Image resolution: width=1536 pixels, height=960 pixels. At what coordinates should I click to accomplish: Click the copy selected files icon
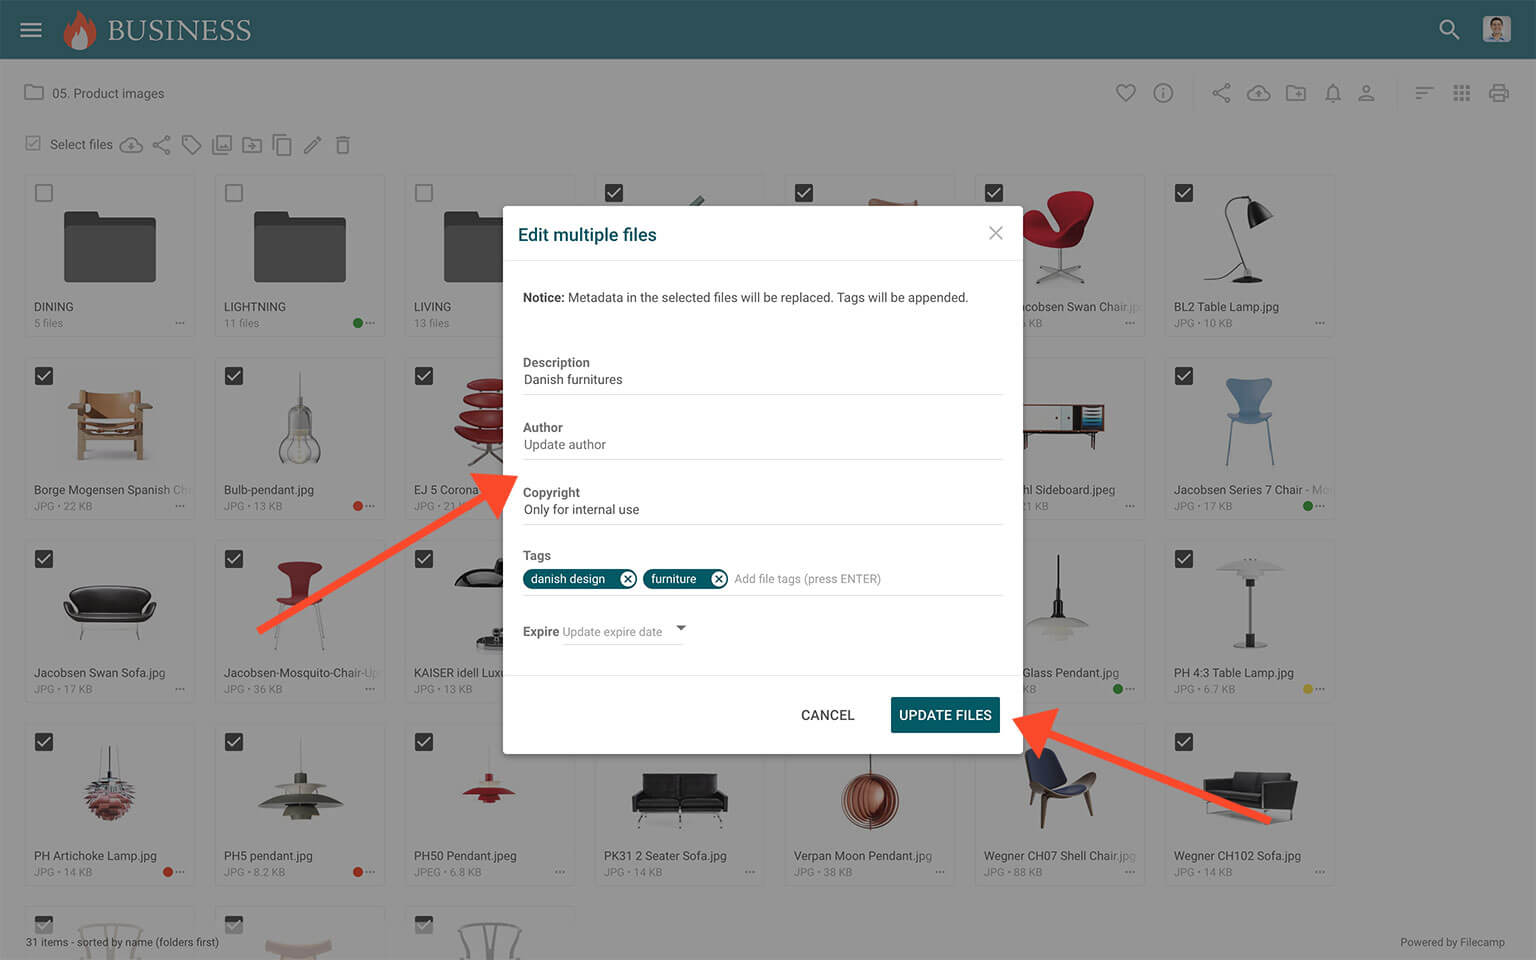(282, 145)
